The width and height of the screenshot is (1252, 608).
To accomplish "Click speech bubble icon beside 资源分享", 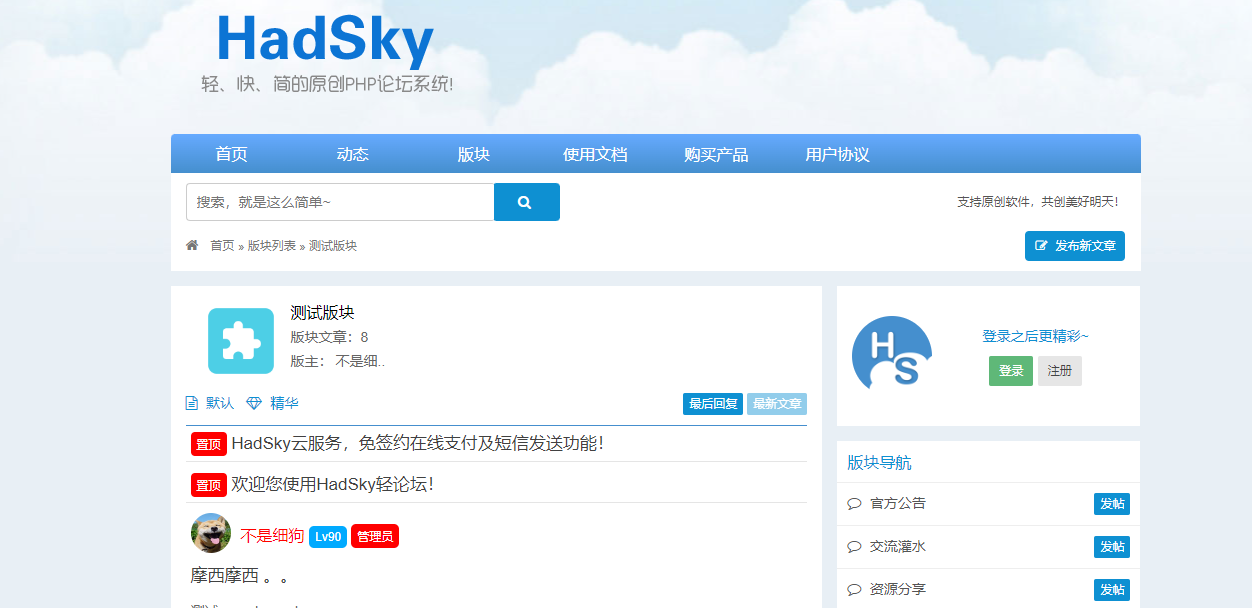I will click(x=854, y=590).
